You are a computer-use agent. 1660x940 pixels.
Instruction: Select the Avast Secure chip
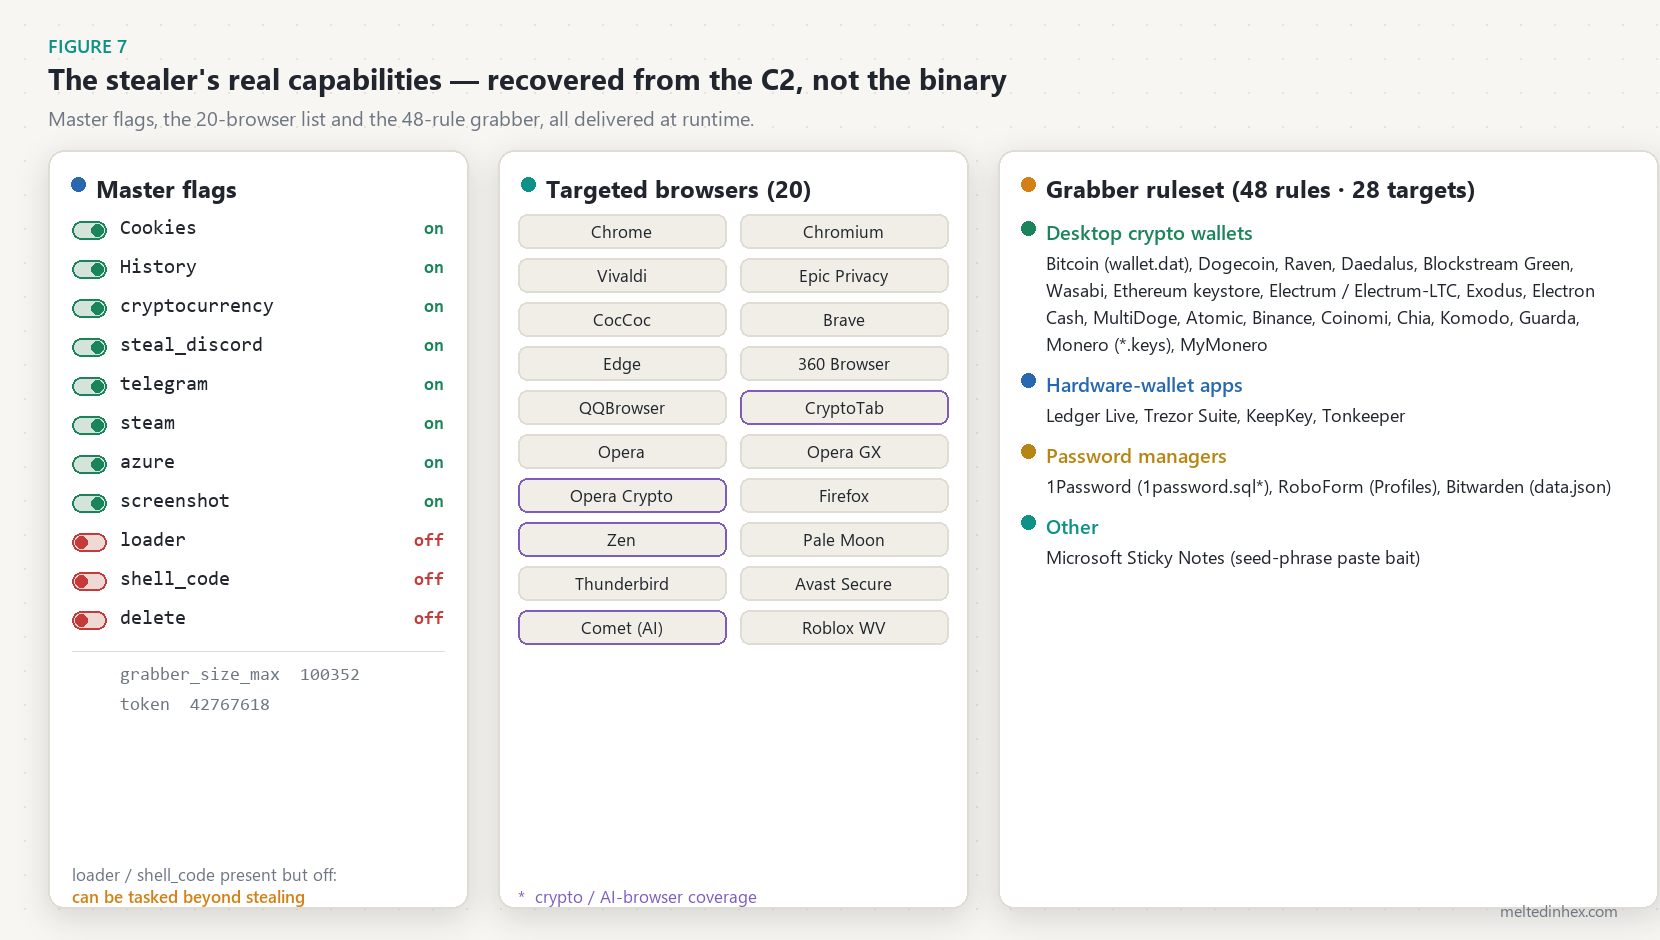pos(844,584)
